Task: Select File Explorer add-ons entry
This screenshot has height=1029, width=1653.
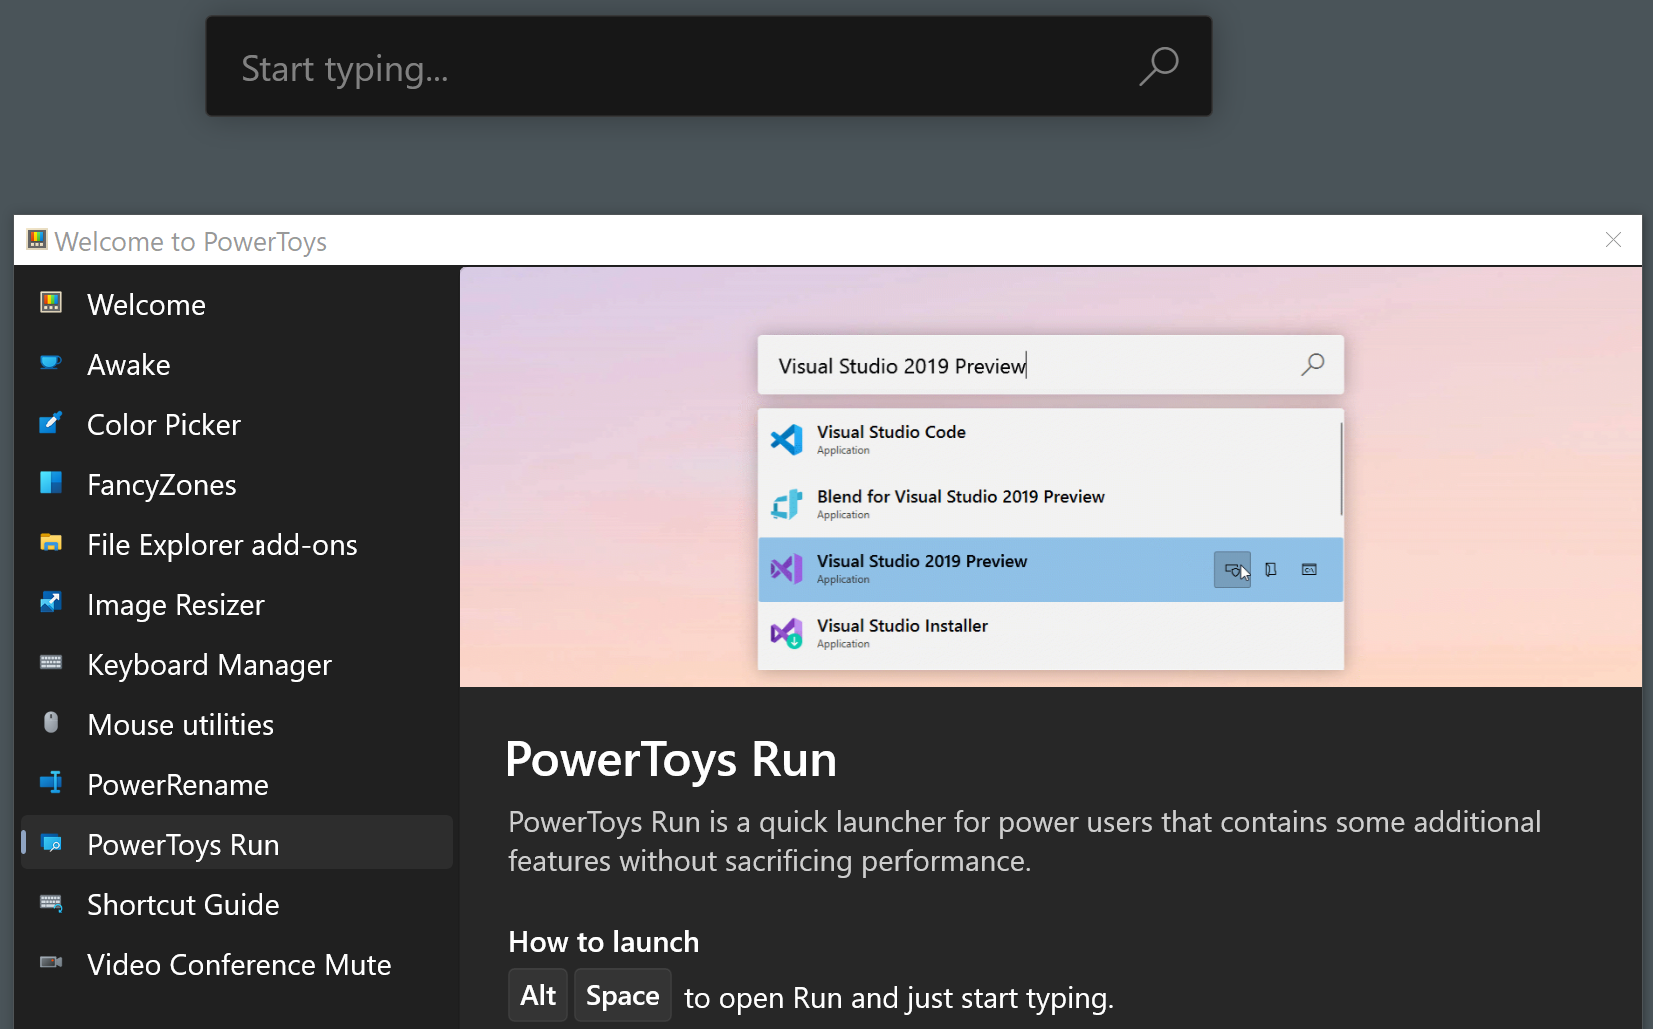Action: [x=237, y=544]
